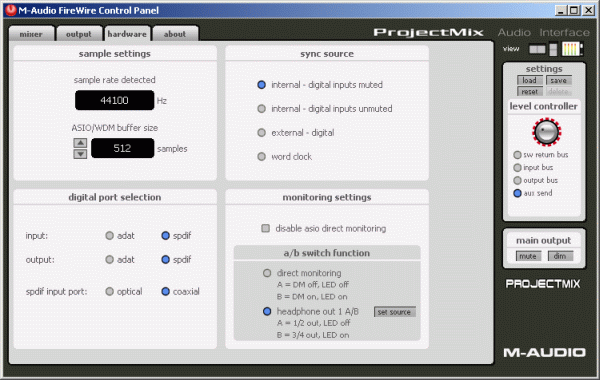
Task: Click the 512 buffer size field
Action: point(122,148)
